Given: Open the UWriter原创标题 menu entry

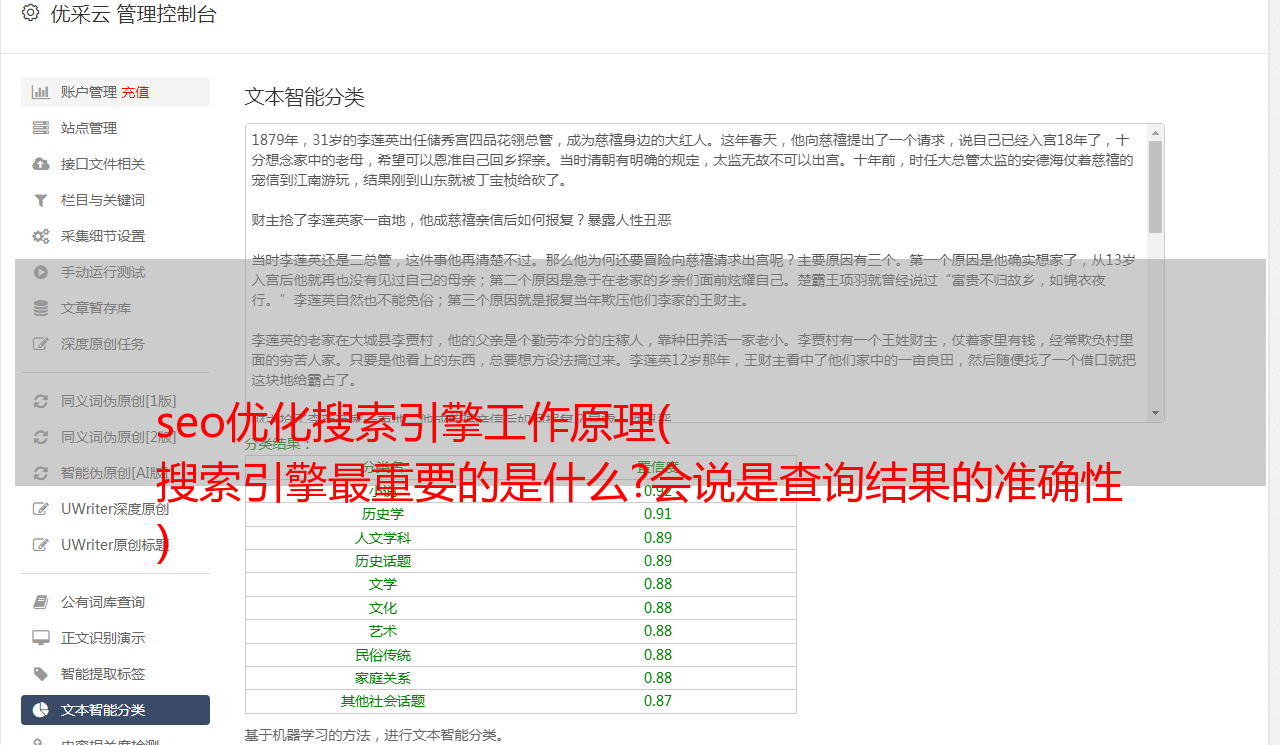Looking at the screenshot, I should click(x=115, y=545).
